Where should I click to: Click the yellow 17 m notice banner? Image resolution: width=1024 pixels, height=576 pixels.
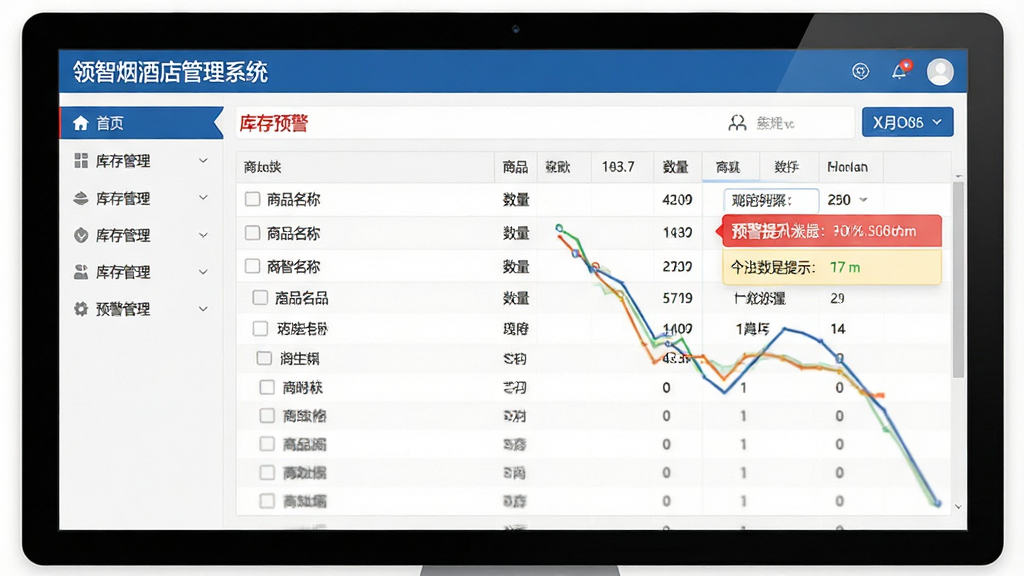tap(831, 267)
